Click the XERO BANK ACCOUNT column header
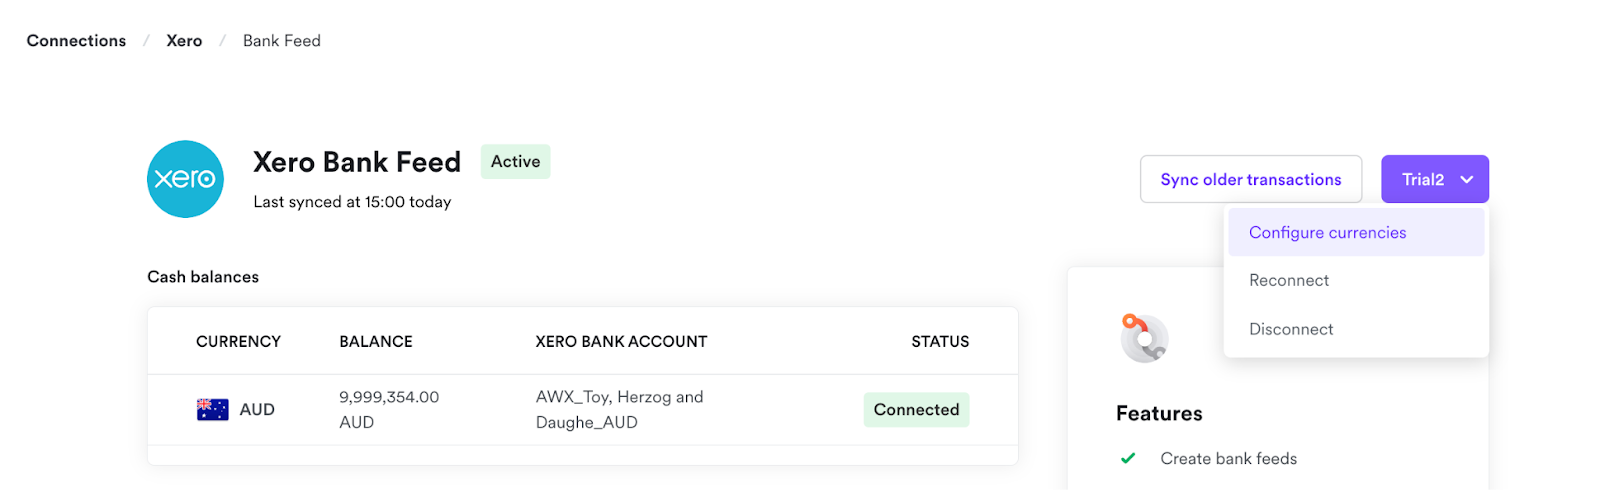 click(x=621, y=342)
